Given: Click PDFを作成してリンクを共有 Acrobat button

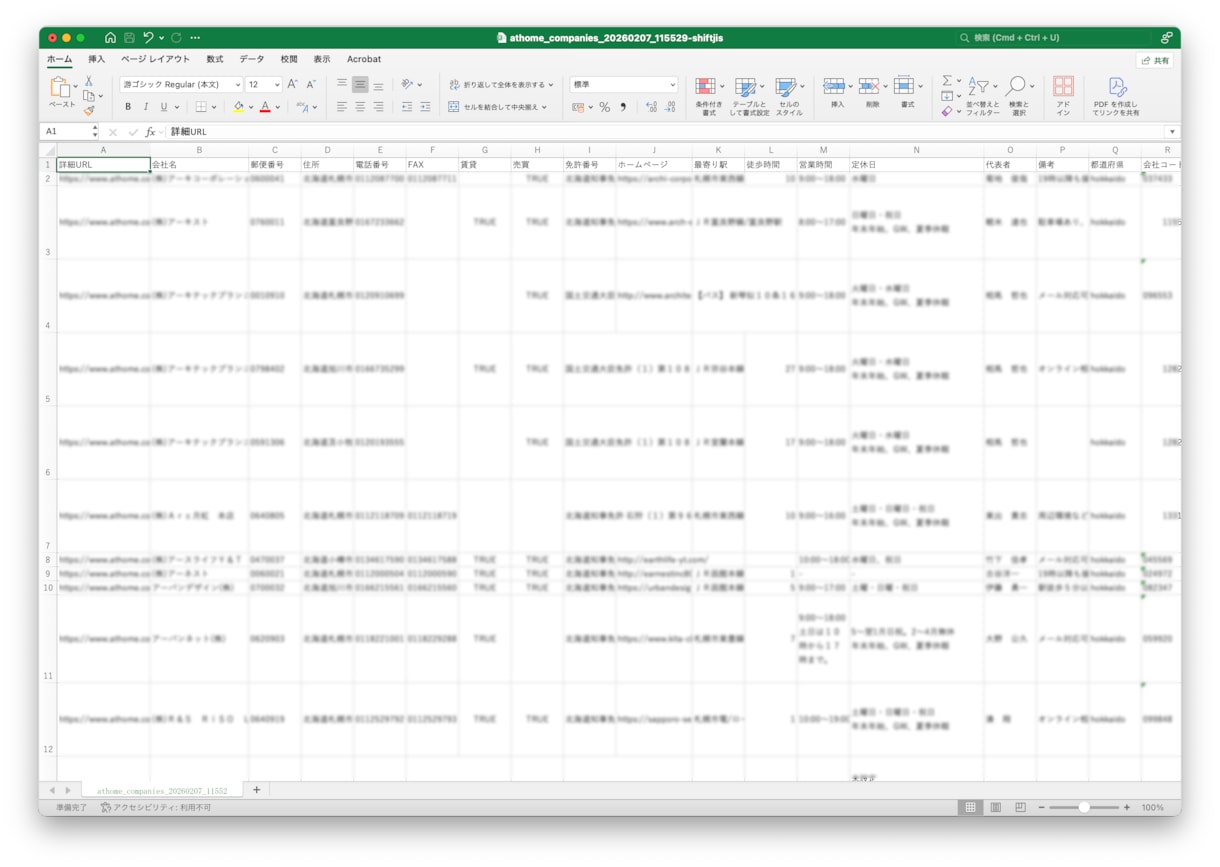Looking at the screenshot, I should (1116, 96).
